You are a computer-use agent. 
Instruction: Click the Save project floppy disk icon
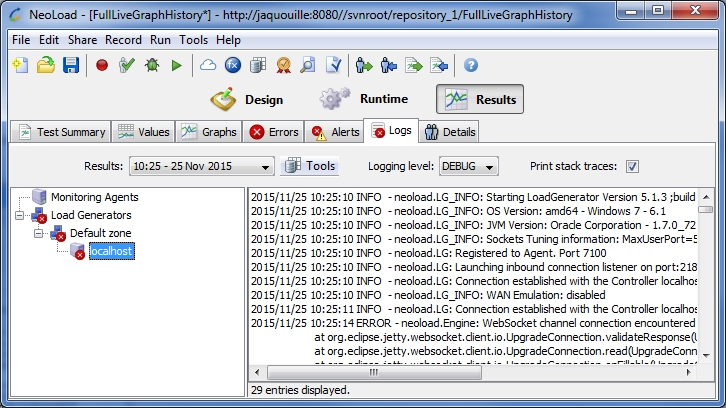tap(71, 65)
